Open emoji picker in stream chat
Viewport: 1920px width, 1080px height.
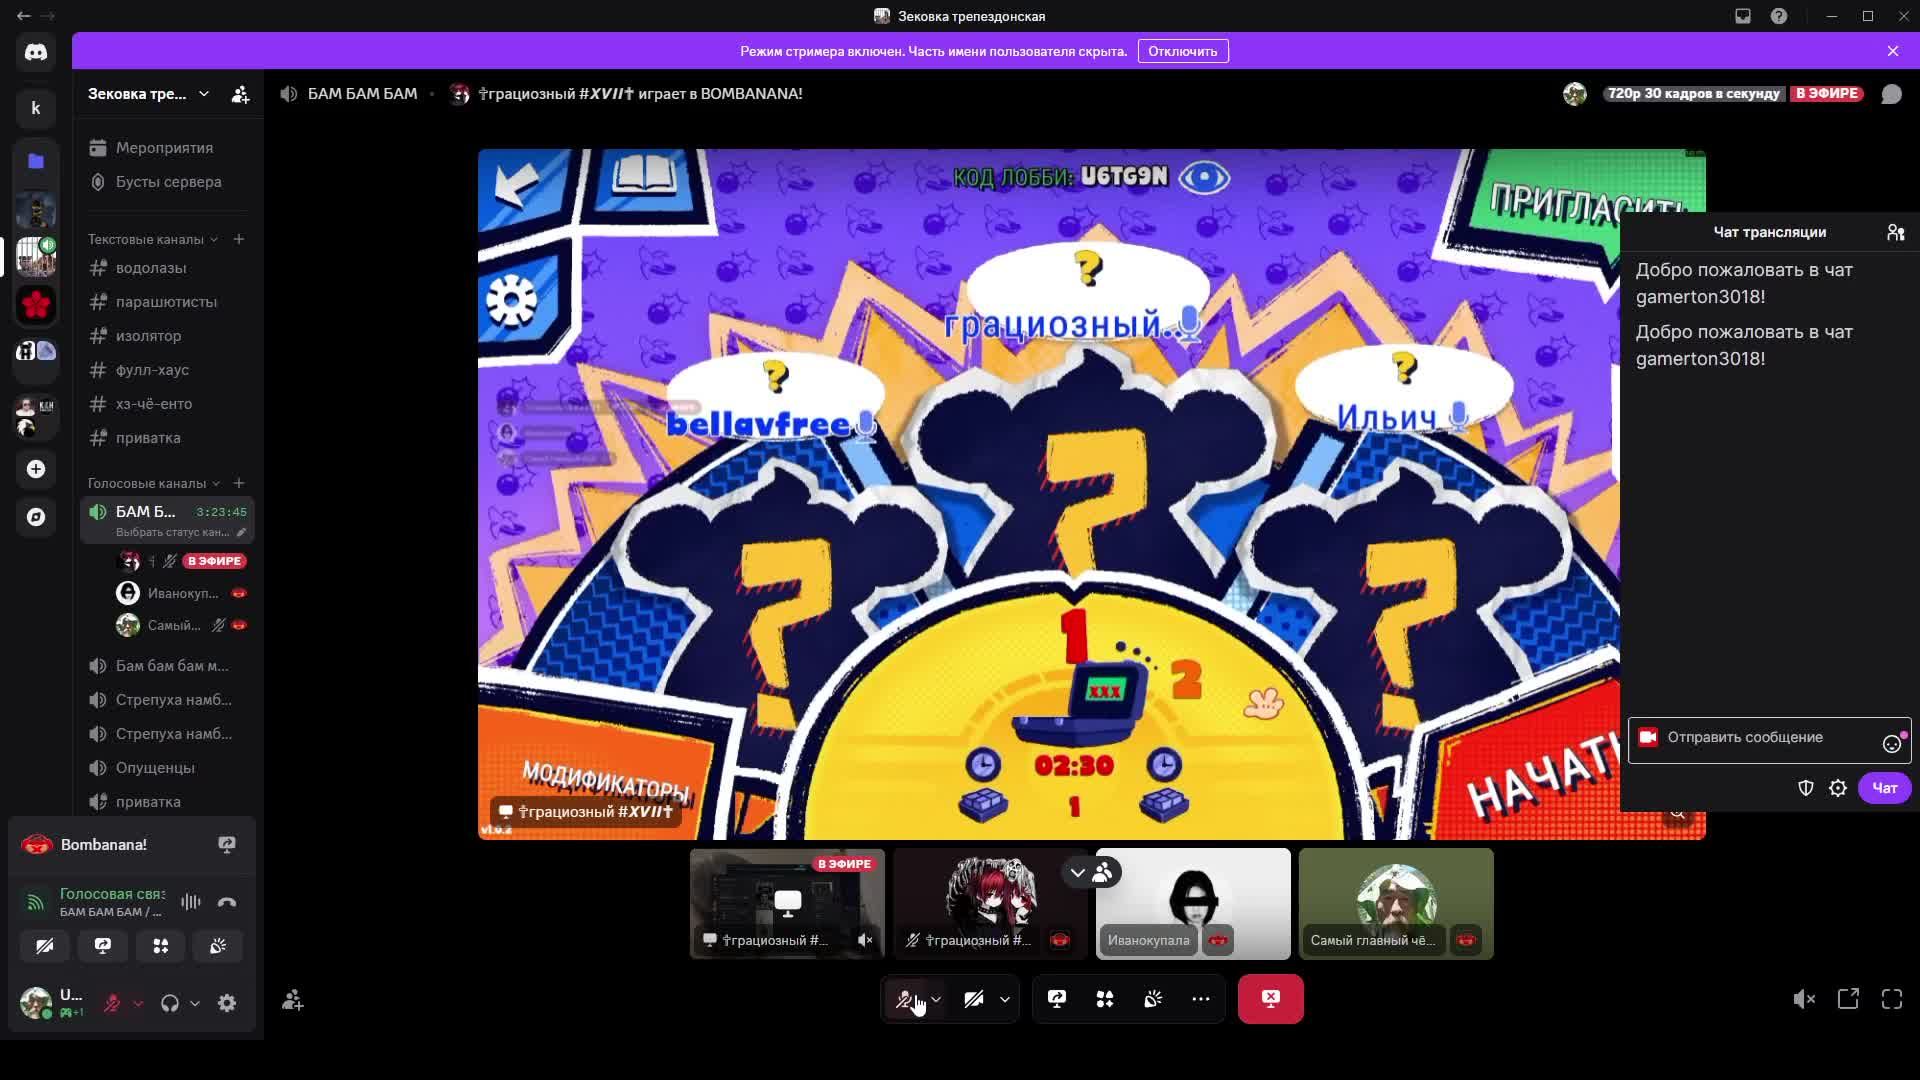1892,743
